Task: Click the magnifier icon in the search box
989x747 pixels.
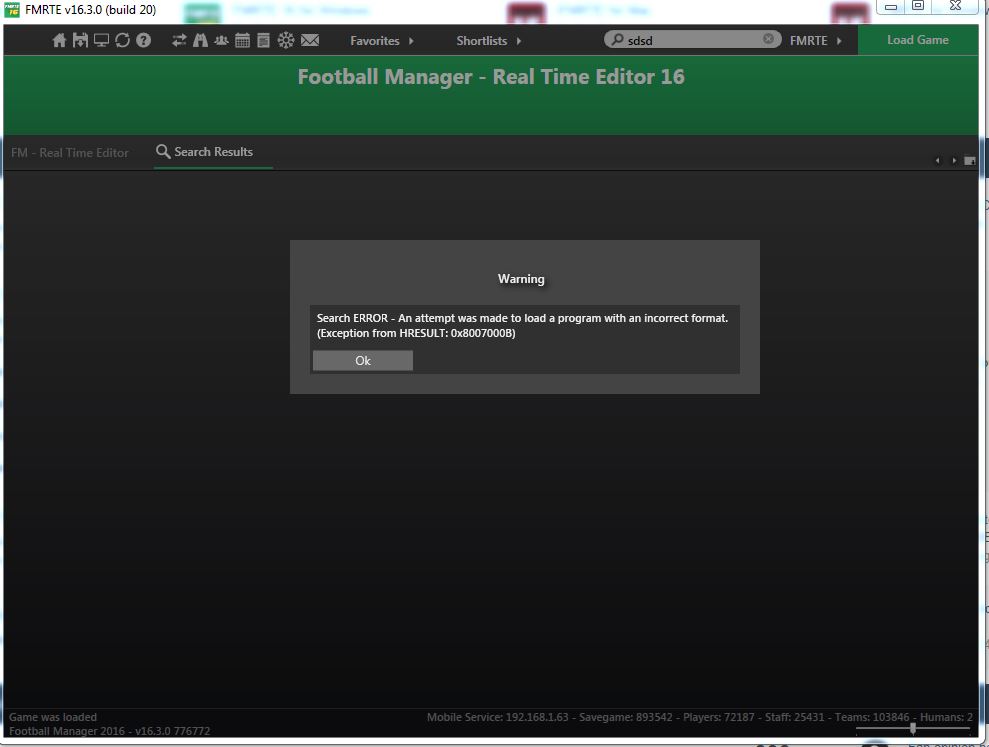Action: (617, 40)
